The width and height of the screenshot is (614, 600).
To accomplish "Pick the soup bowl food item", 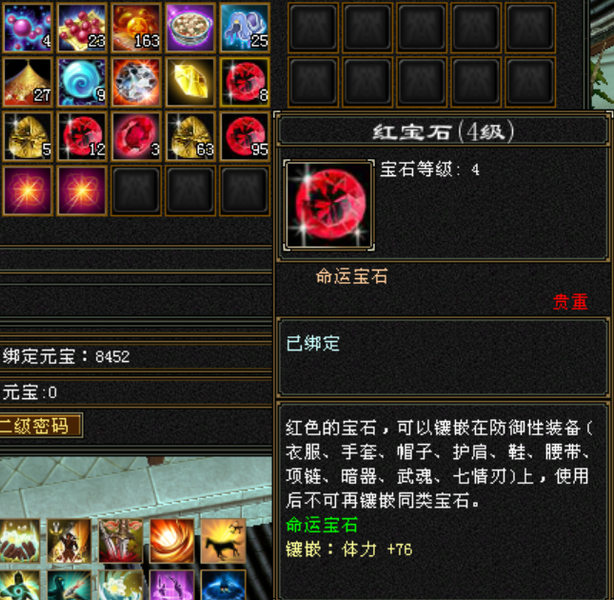I will 190,28.
